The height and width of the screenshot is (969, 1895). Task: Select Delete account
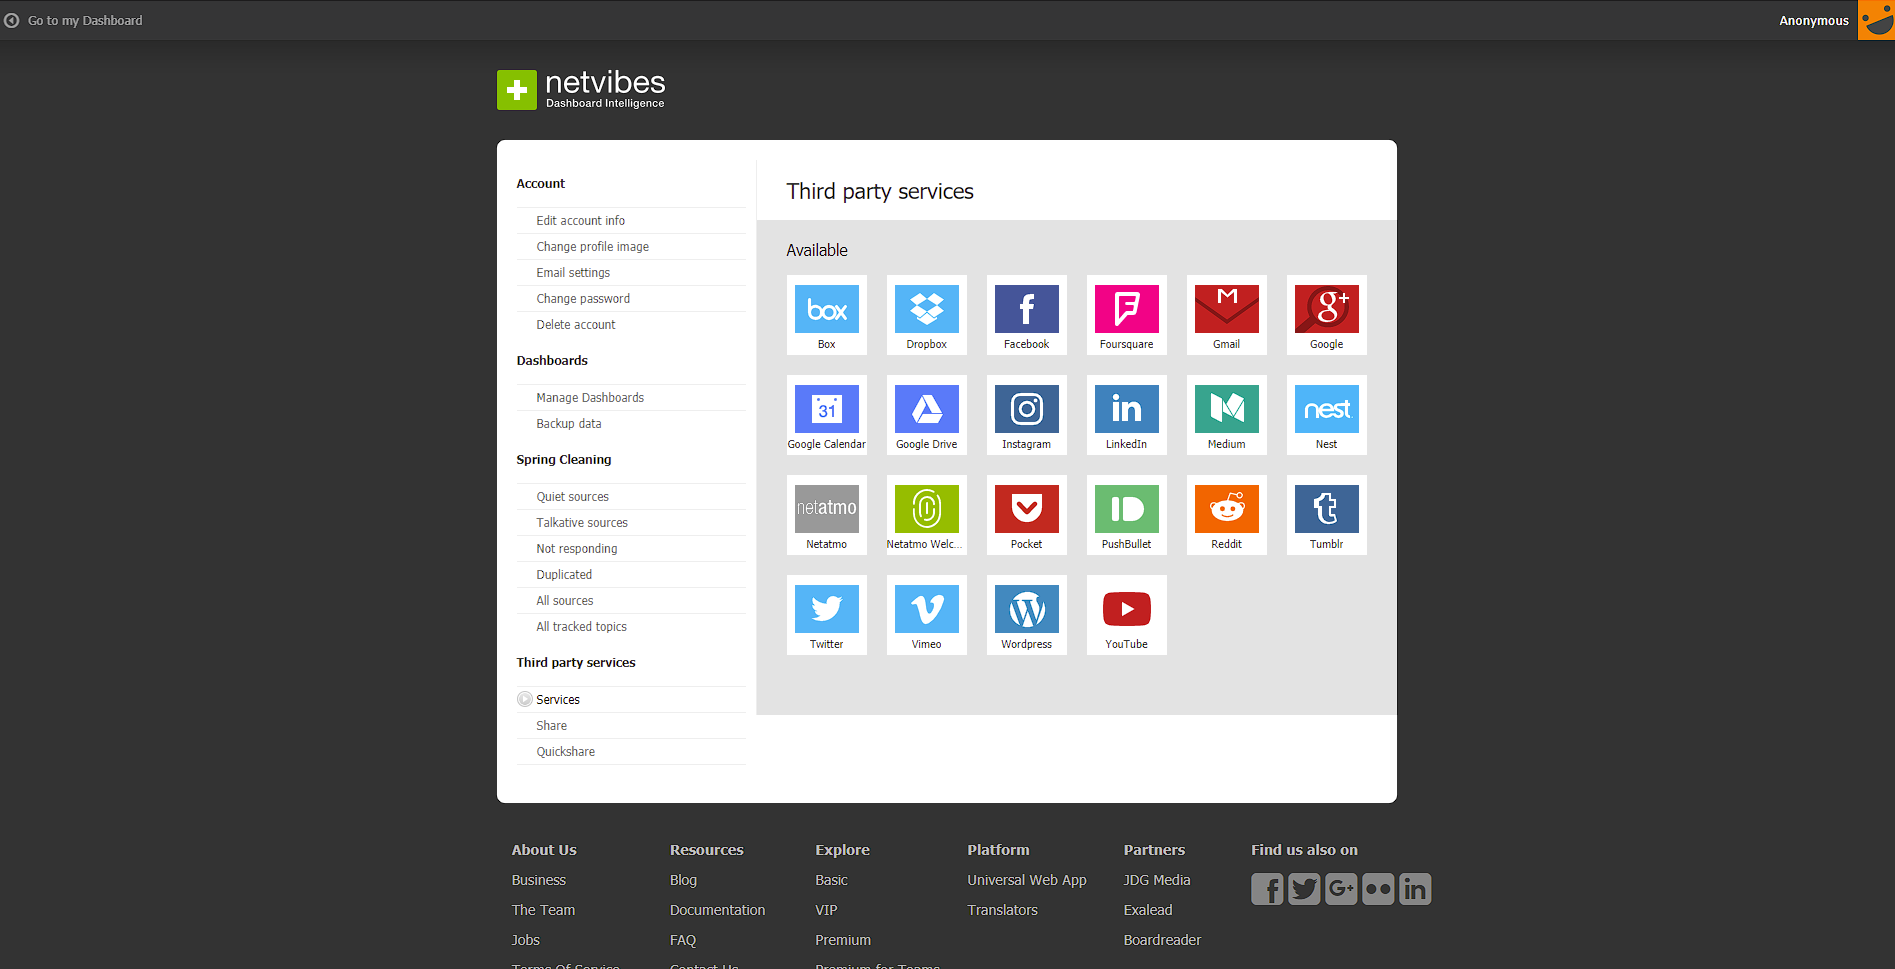point(576,325)
